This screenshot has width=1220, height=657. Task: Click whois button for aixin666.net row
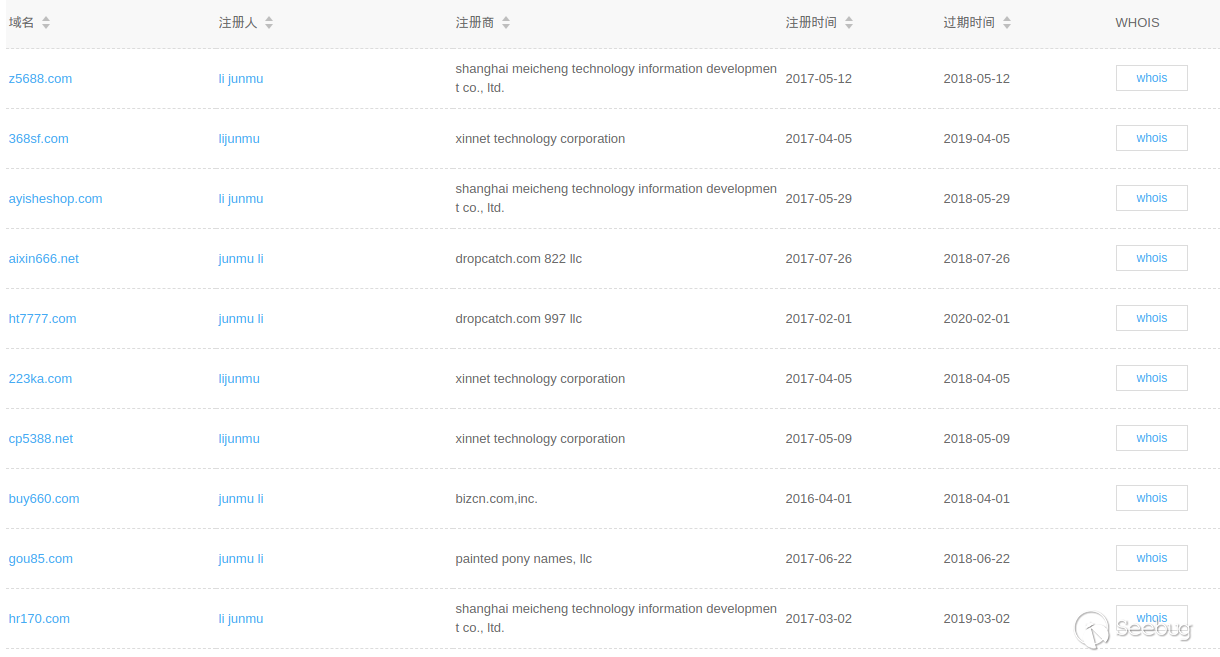pyautogui.click(x=1151, y=258)
